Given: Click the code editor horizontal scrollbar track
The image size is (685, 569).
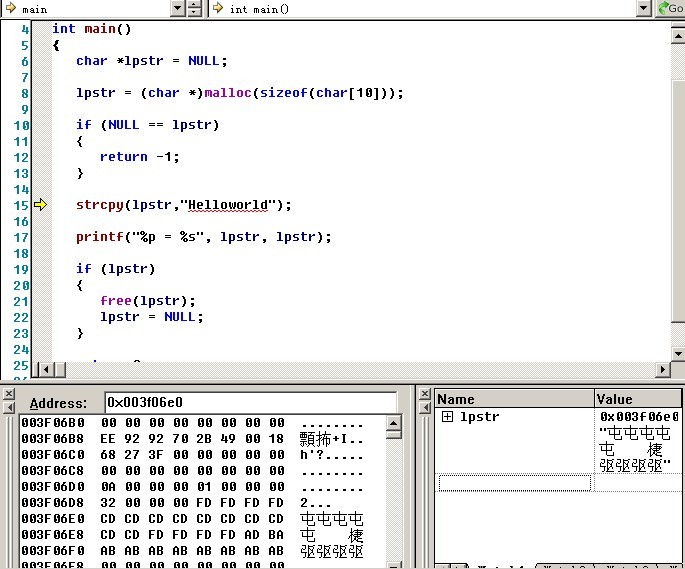Looking at the screenshot, I should (x=350, y=370).
